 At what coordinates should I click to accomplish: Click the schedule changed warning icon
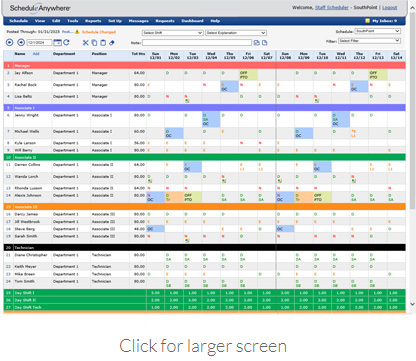(x=77, y=32)
